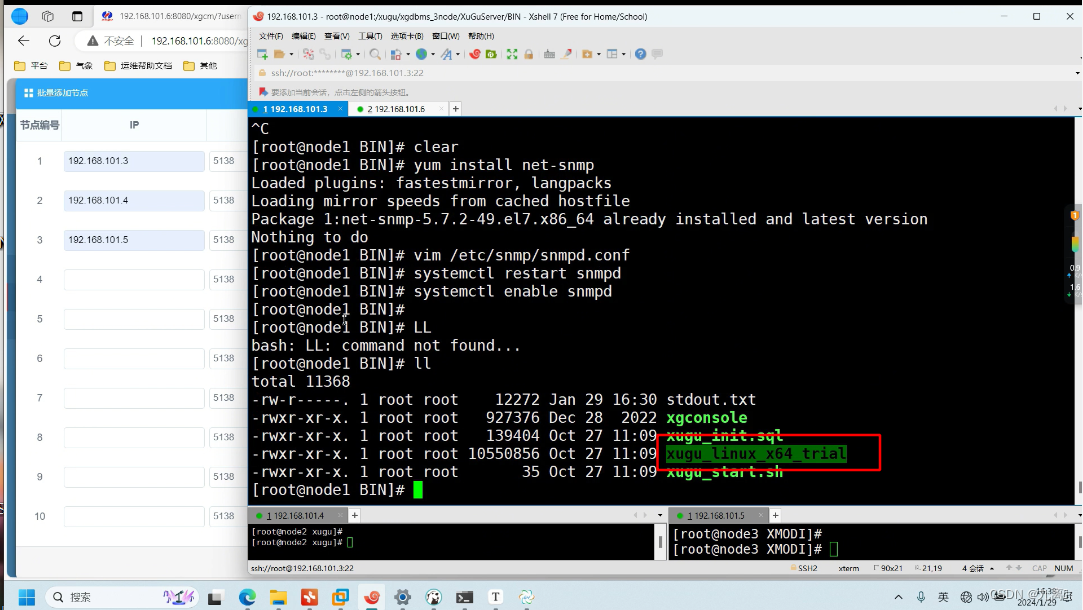Toggle full screen with green arrows icon
This screenshot has height=610, width=1083.
tap(512, 54)
